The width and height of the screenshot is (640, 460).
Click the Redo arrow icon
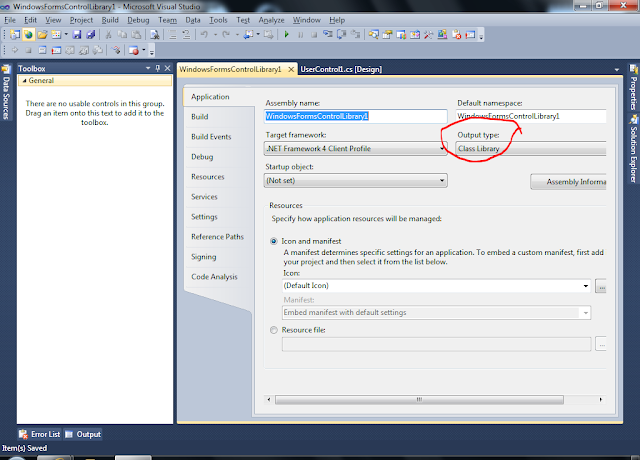coord(226,35)
